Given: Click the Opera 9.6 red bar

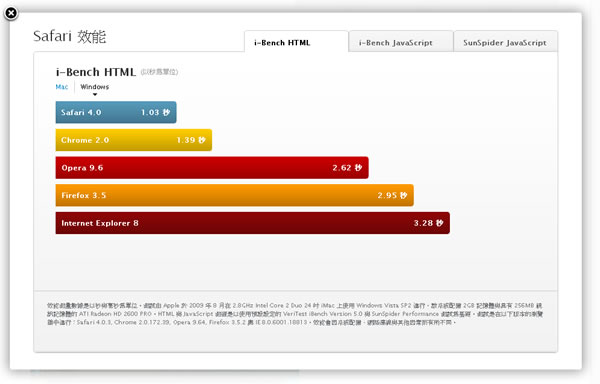Looking at the screenshot, I should [x=212, y=168].
